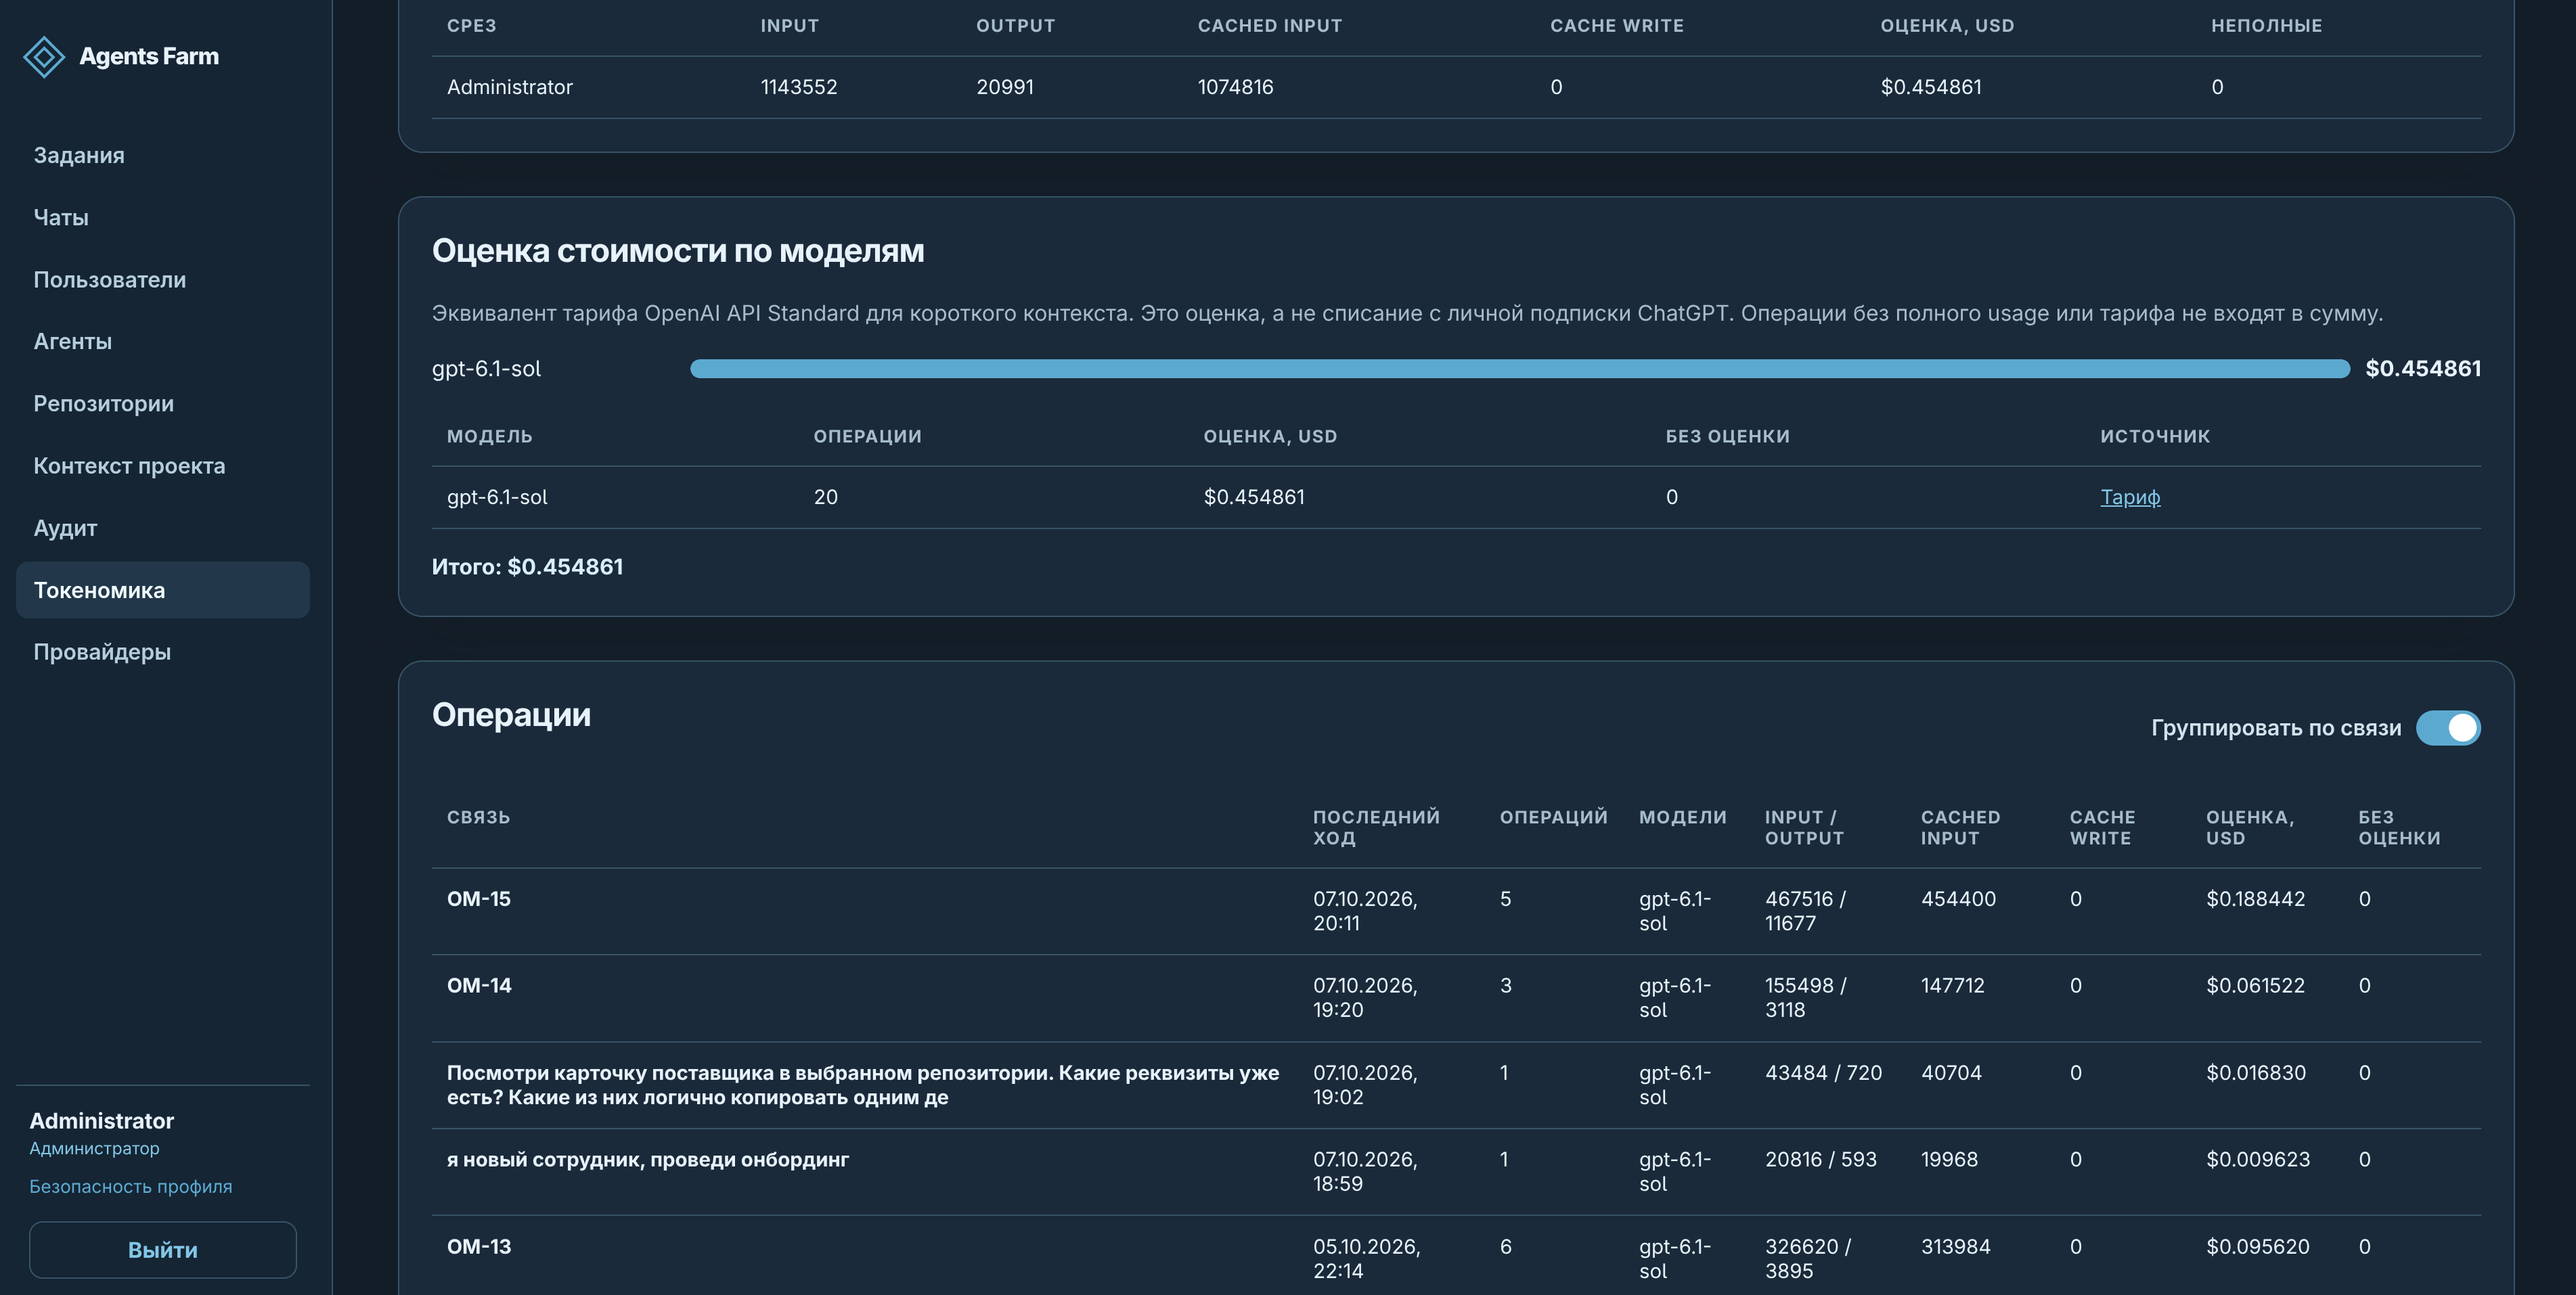Click the gpt-6.1-sol model cell in models table
Viewport: 2576px width, 1295px height.
click(x=497, y=497)
